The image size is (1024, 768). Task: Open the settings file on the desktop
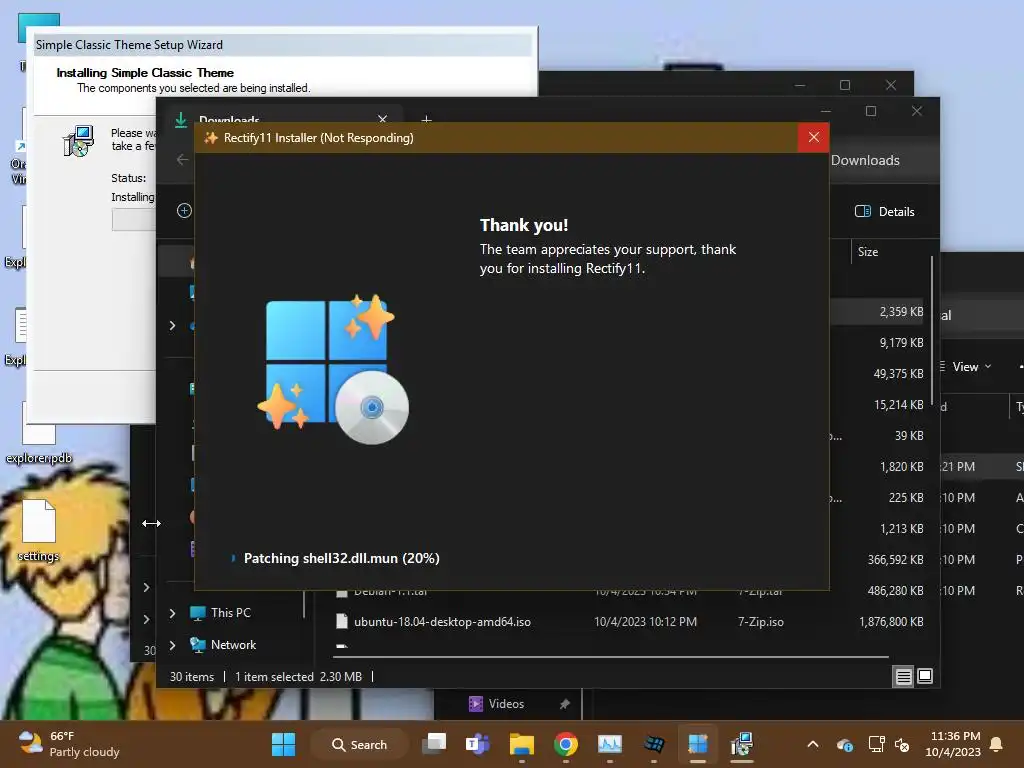coord(39,530)
